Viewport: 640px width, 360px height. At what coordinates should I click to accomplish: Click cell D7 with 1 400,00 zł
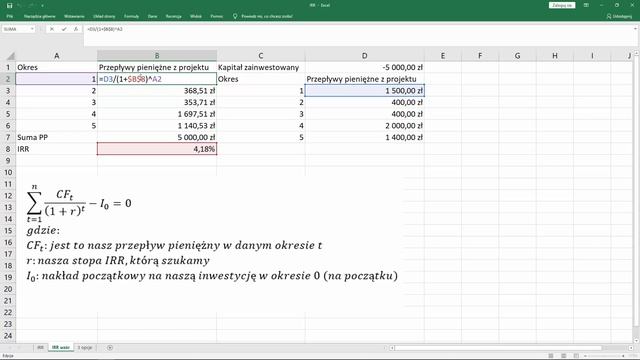[x=364, y=137]
